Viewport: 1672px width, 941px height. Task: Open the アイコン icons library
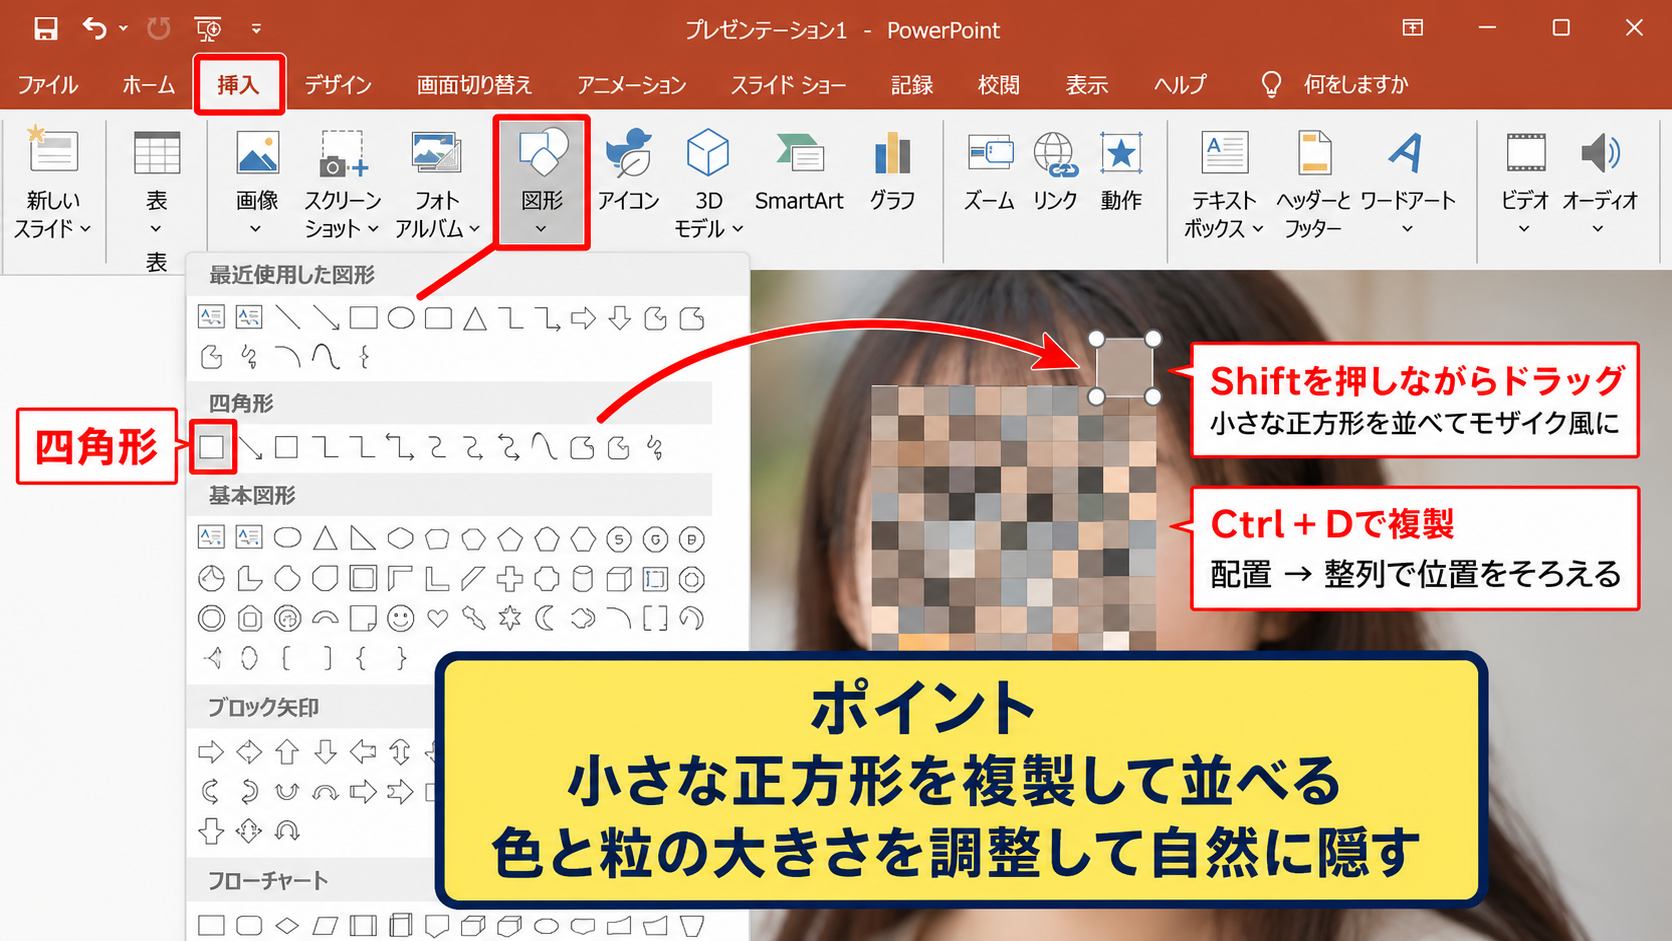point(628,172)
